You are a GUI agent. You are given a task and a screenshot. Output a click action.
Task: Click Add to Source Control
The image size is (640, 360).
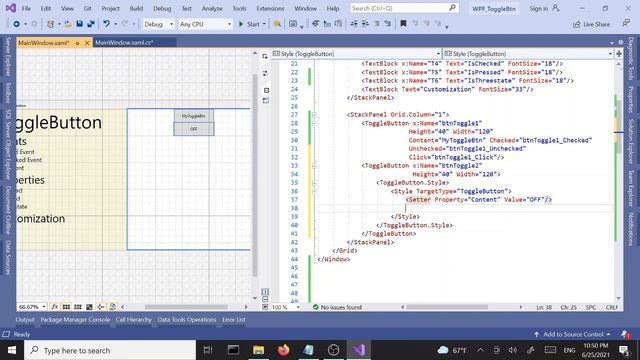(573, 334)
